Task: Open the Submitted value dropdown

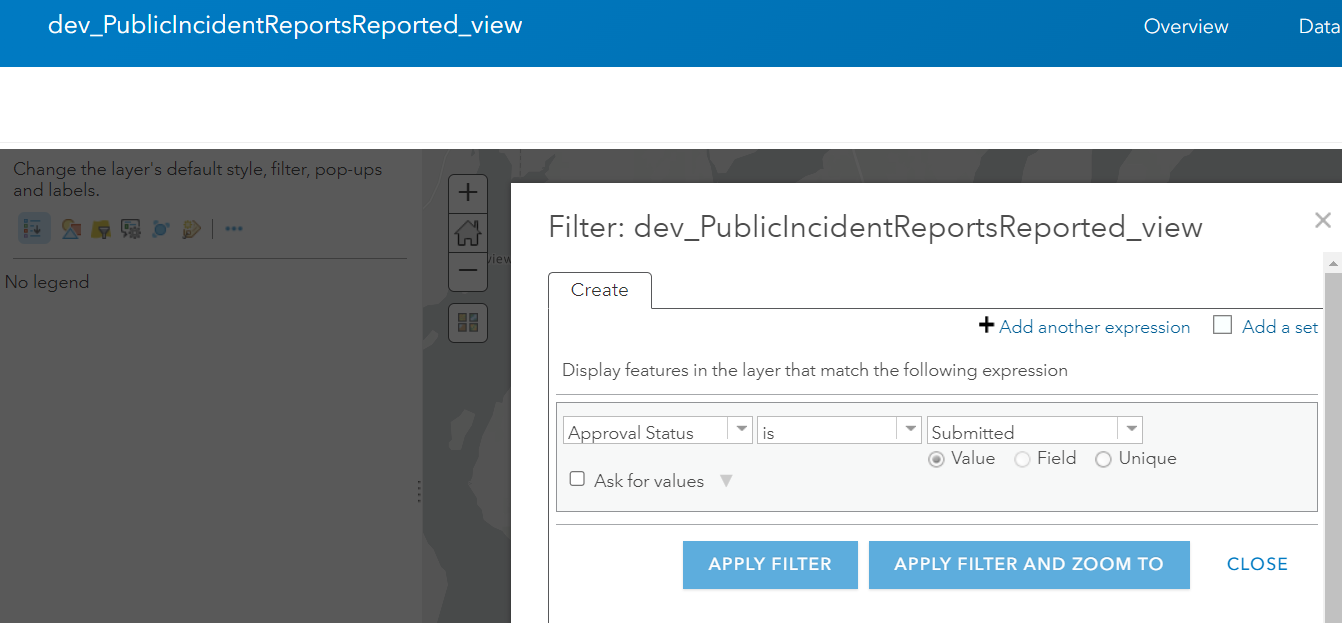Action: [x=1130, y=430]
